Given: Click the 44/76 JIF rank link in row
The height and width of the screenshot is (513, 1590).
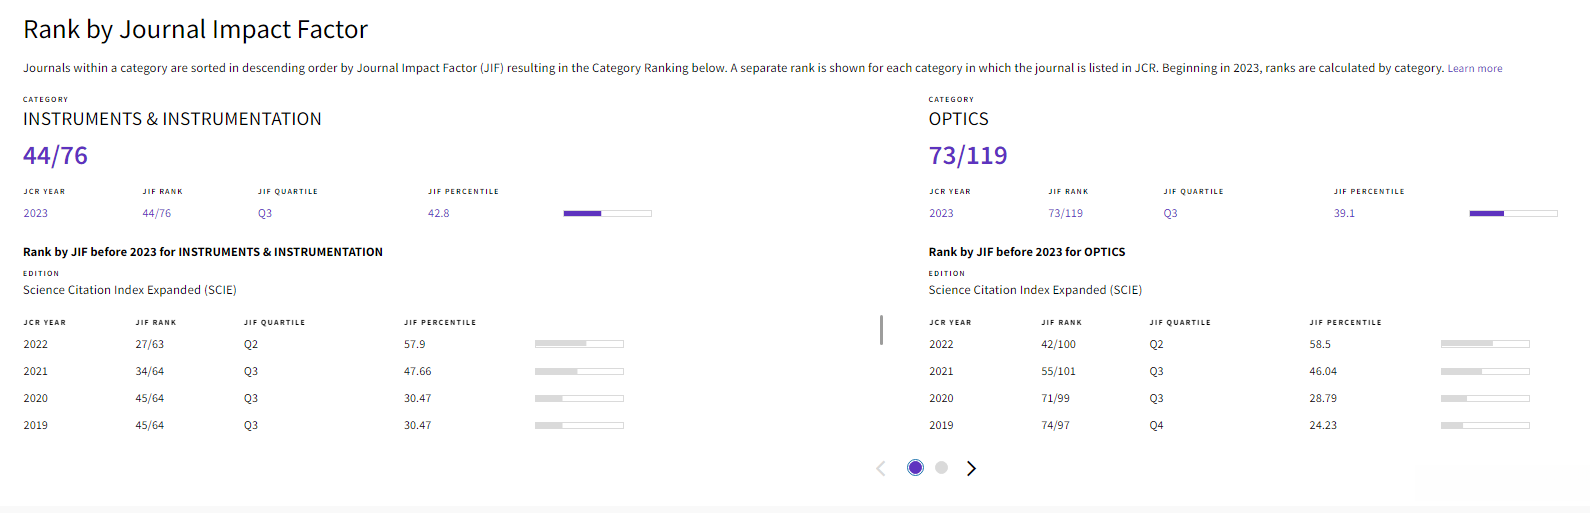Looking at the screenshot, I should [x=157, y=214].
